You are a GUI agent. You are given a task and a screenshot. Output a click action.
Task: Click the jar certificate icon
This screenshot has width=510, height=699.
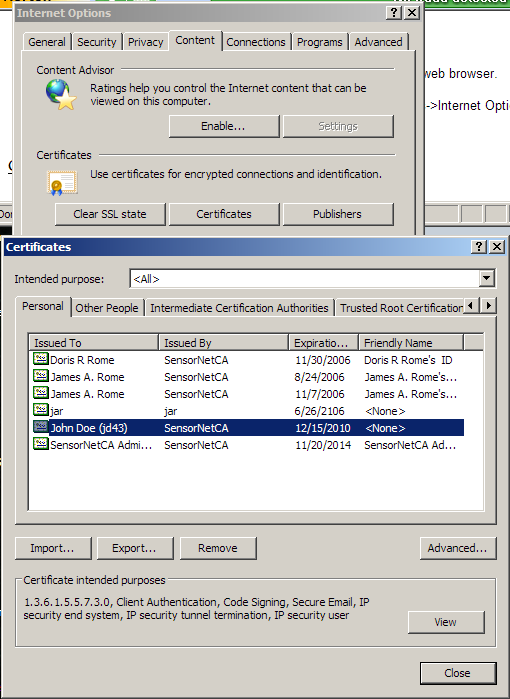[x=41, y=410]
